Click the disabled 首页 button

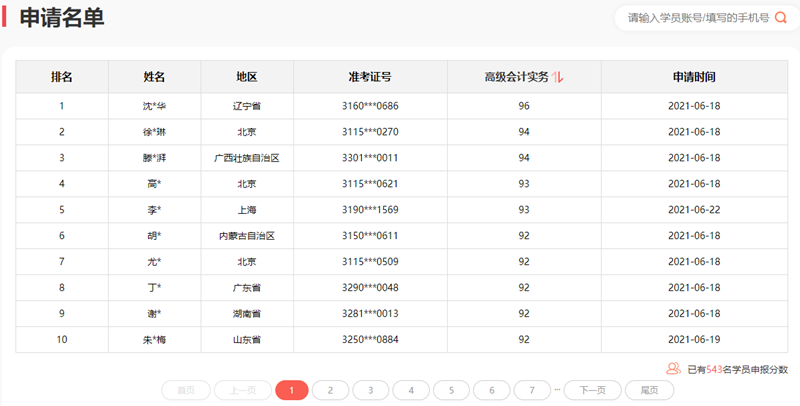point(186,390)
